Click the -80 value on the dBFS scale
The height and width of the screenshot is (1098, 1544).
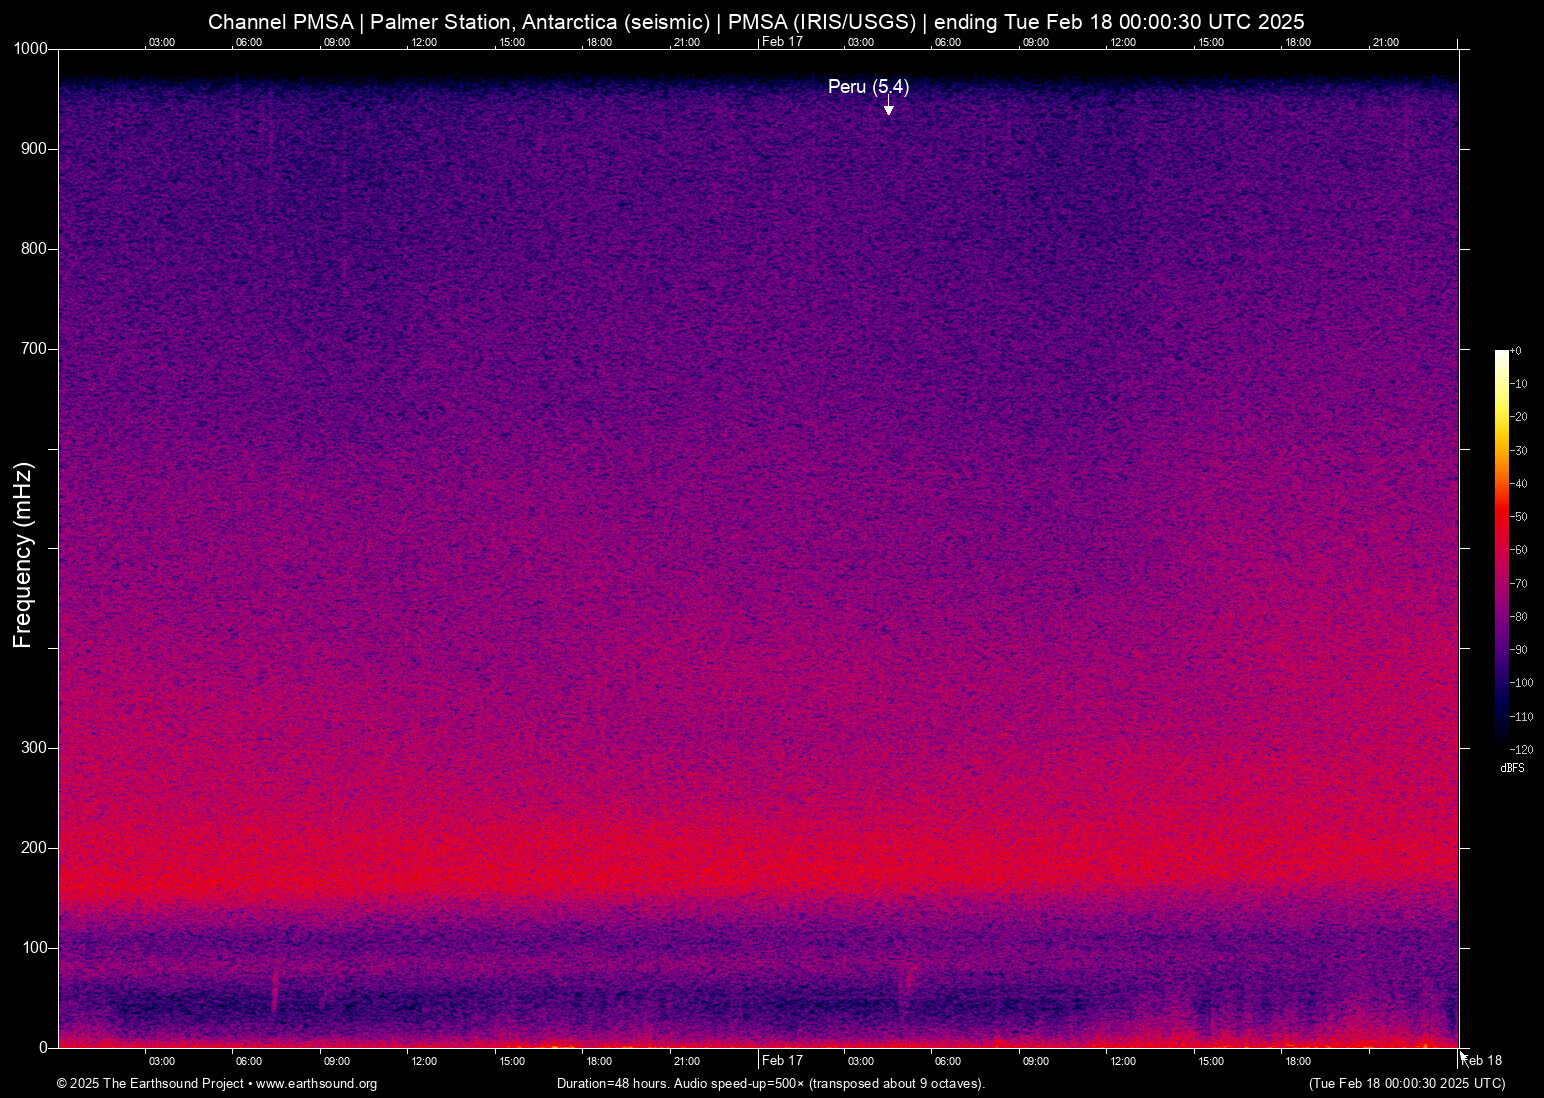tap(1518, 617)
